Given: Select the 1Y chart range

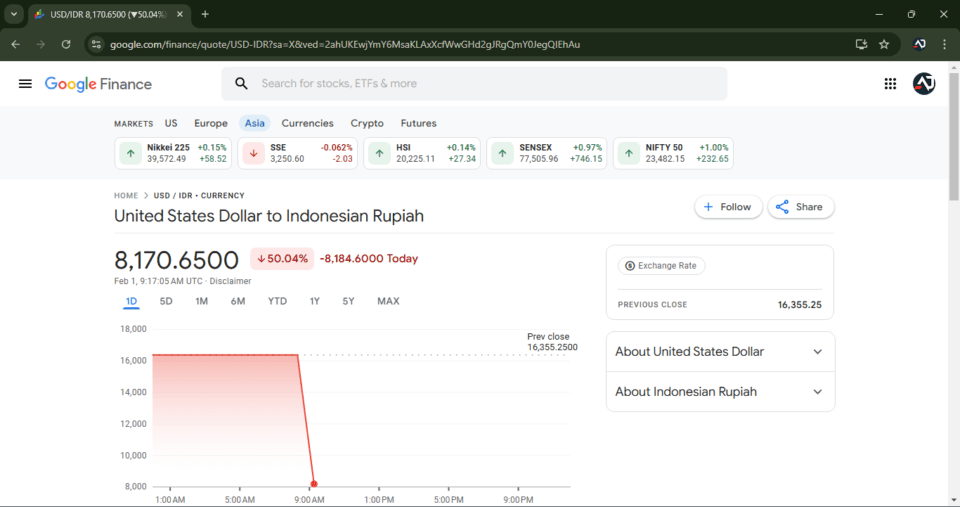Looking at the screenshot, I should coord(315,301).
